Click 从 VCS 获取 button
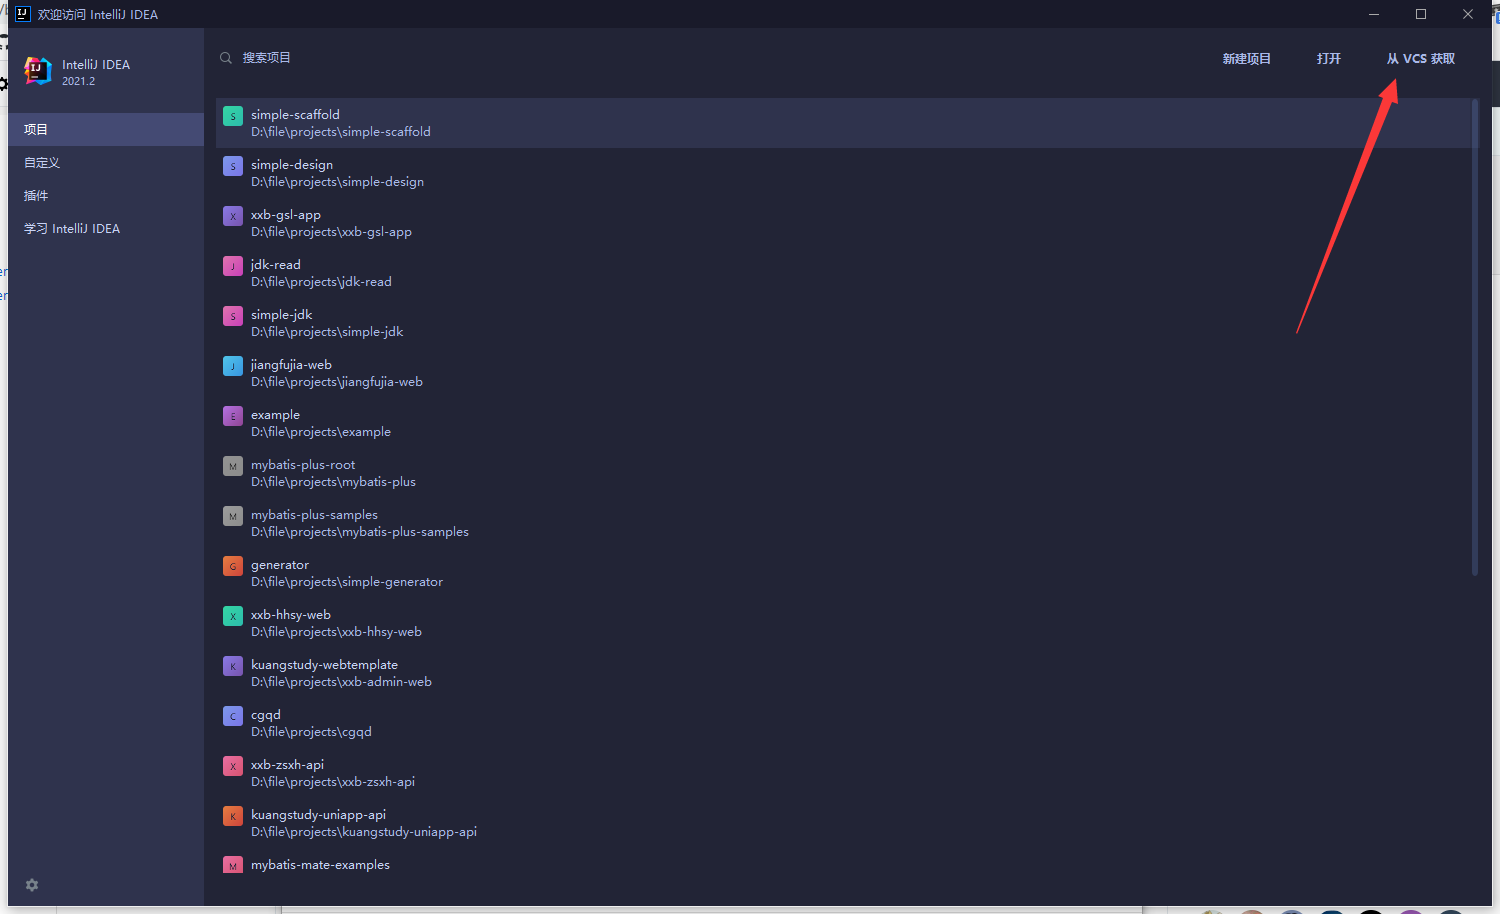Viewport: 1500px width, 914px height. [1420, 59]
